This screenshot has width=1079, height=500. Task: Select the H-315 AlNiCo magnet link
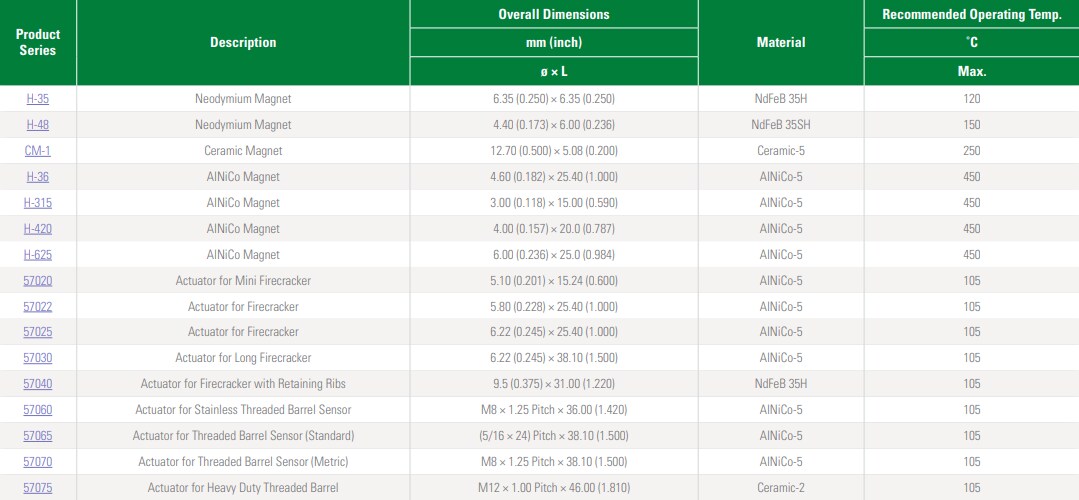pyautogui.click(x=37, y=203)
